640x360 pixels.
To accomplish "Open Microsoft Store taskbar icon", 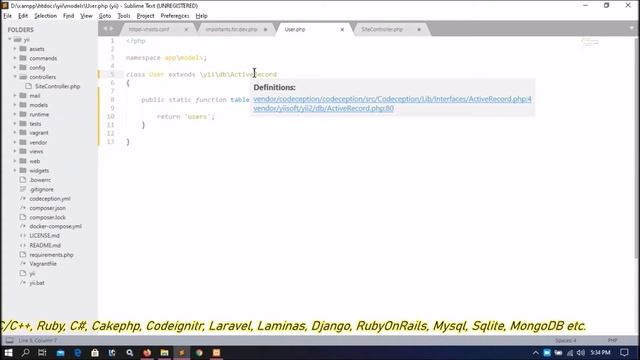I will point(95,353).
